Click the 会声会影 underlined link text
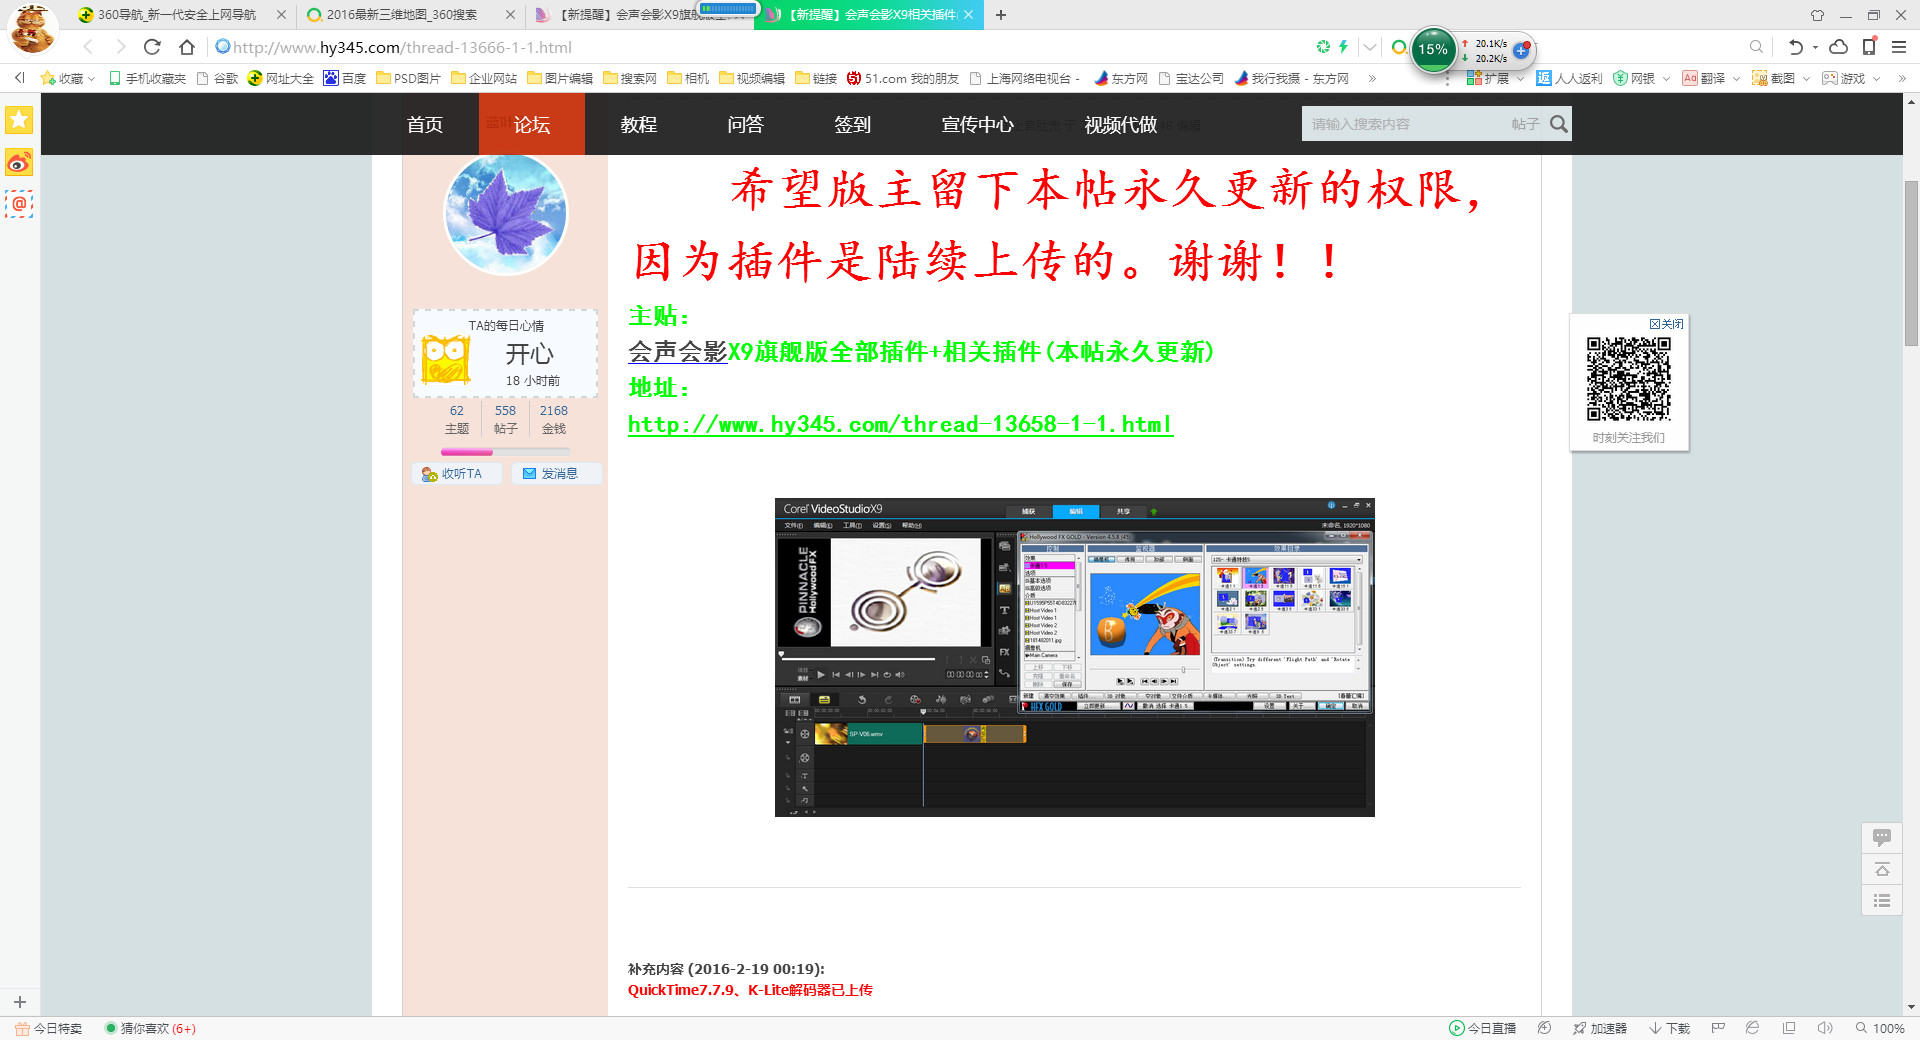1920x1040 pixels. click(x=677, y=352)
